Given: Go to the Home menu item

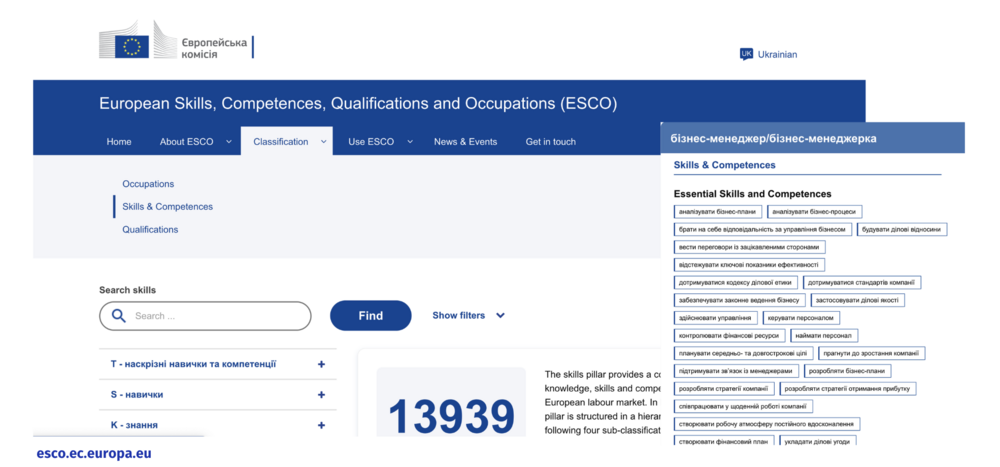Looking at the screenshot, I should 119,142.
